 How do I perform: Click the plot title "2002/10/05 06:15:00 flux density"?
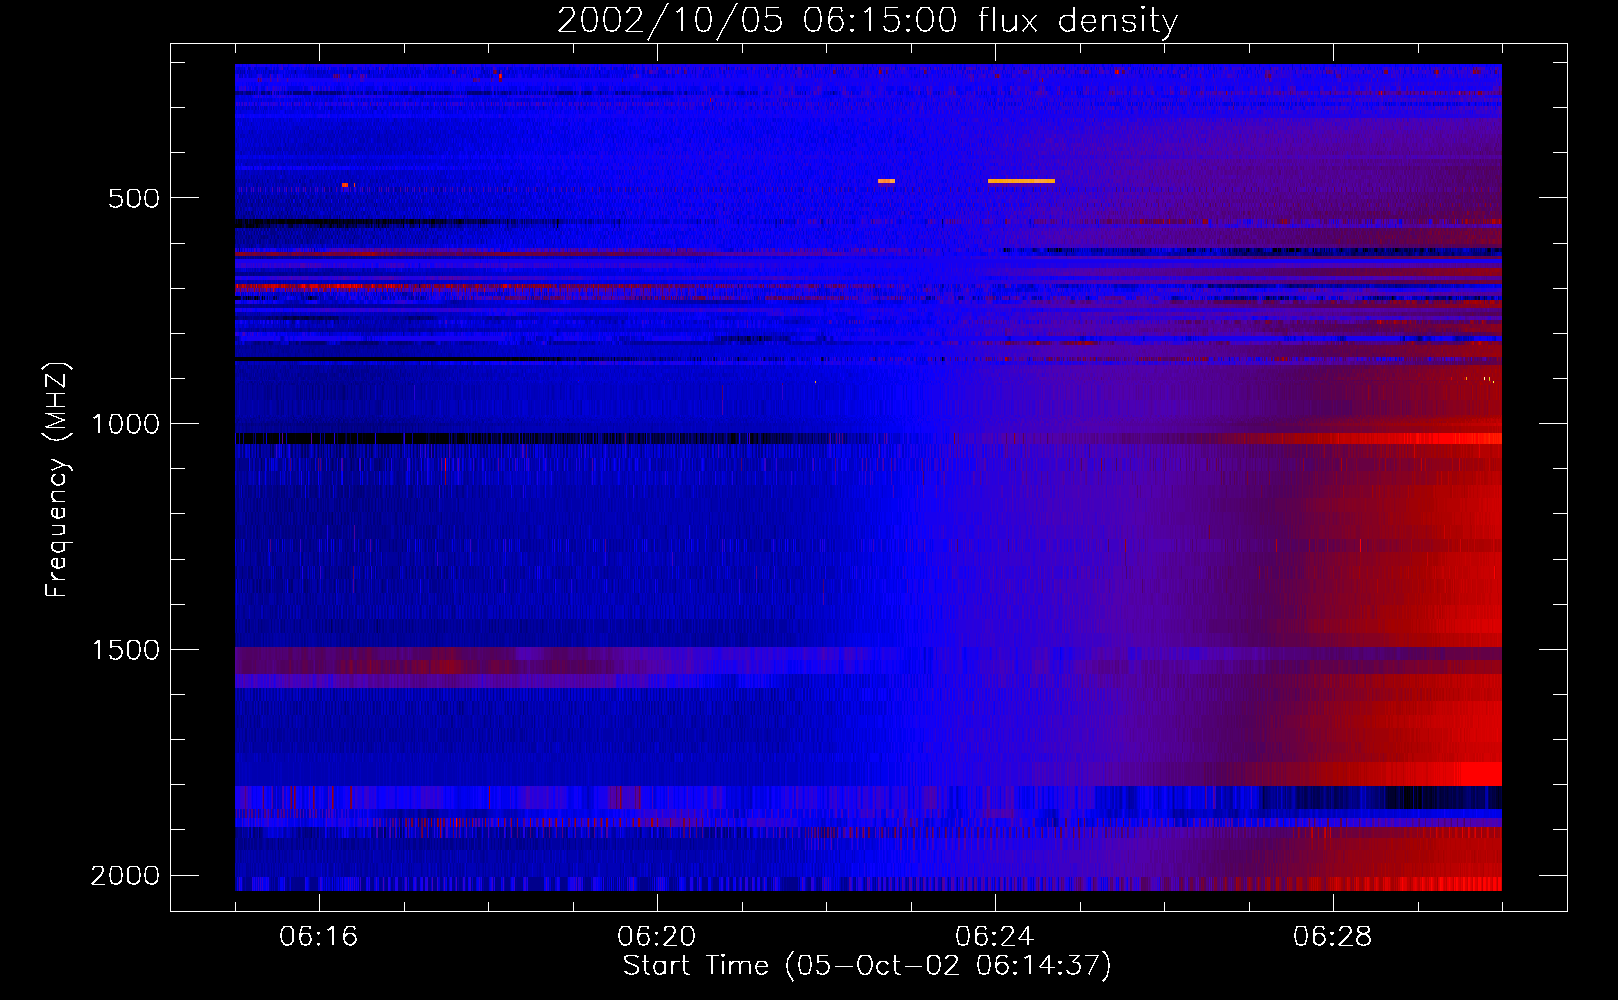pyautogui.click(x=867, y=20)
